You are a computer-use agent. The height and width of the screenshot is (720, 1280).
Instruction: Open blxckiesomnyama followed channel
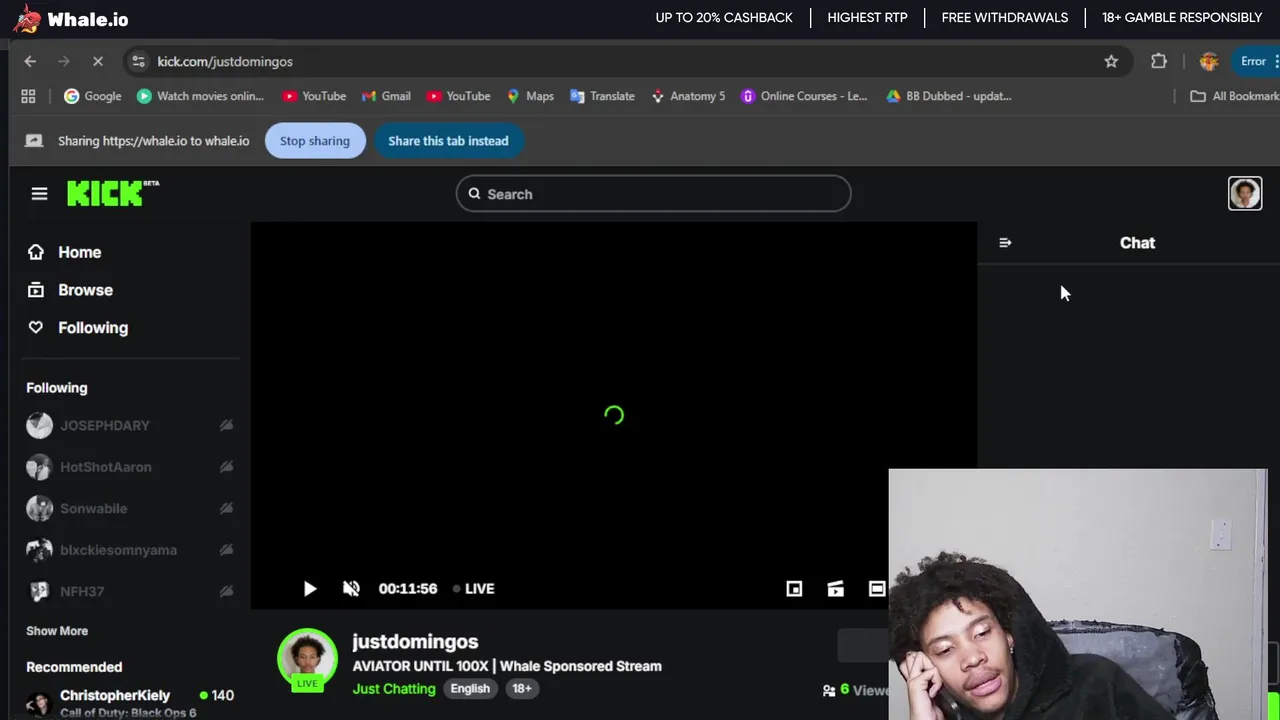tap(130, 550)
